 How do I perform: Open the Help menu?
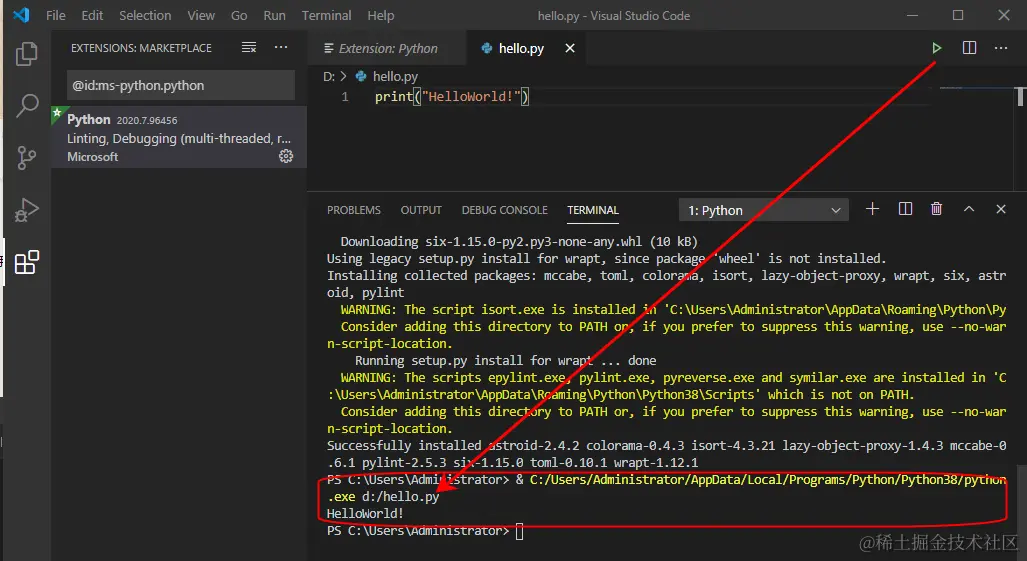point(381,15)
